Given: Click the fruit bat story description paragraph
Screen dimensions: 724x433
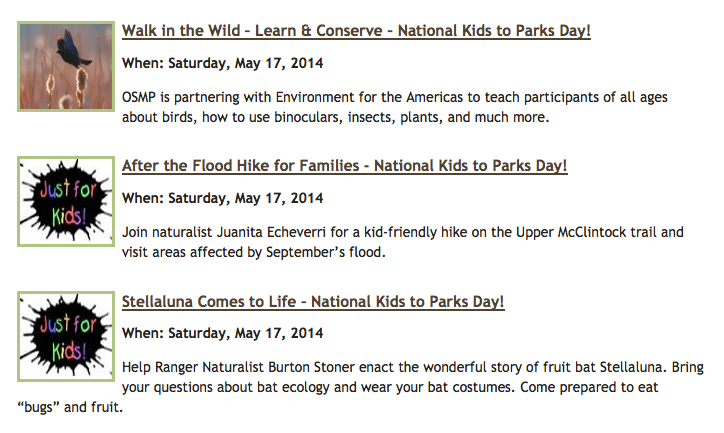Looking at the screenshot, I should pyautogui.click(x=400, y=376).
